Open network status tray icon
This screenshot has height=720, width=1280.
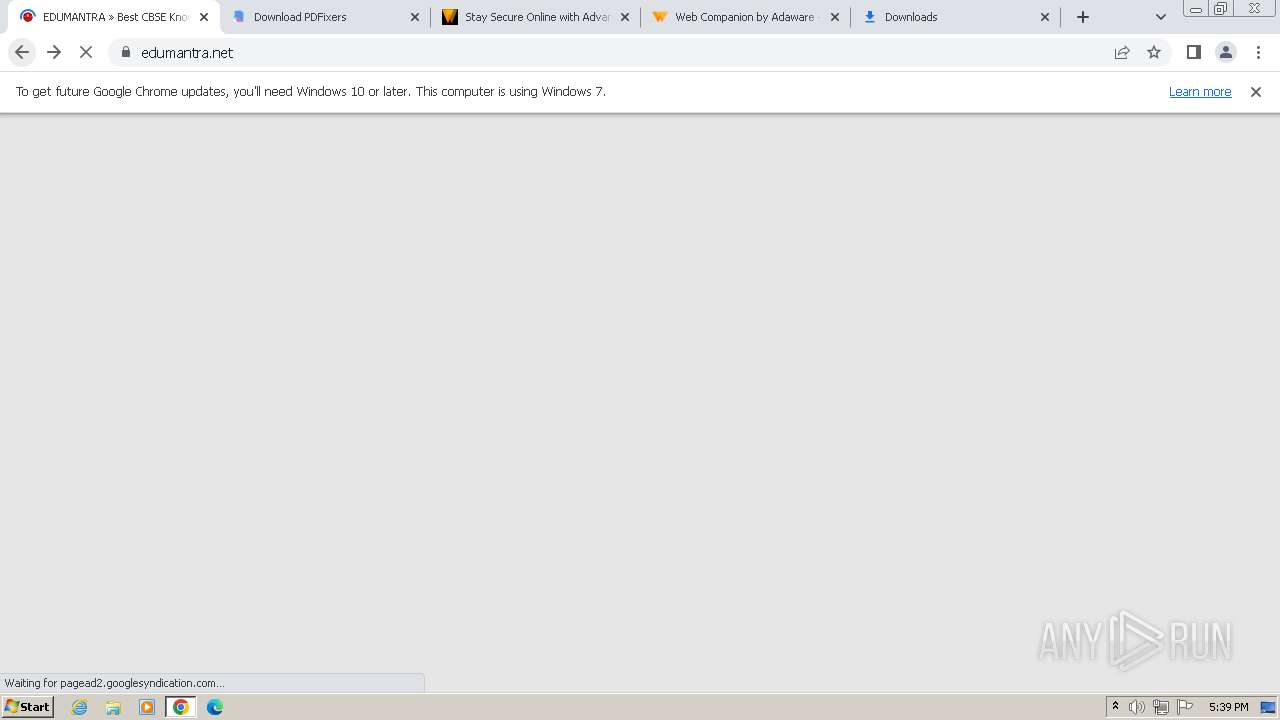click(x=1161, y=707)
